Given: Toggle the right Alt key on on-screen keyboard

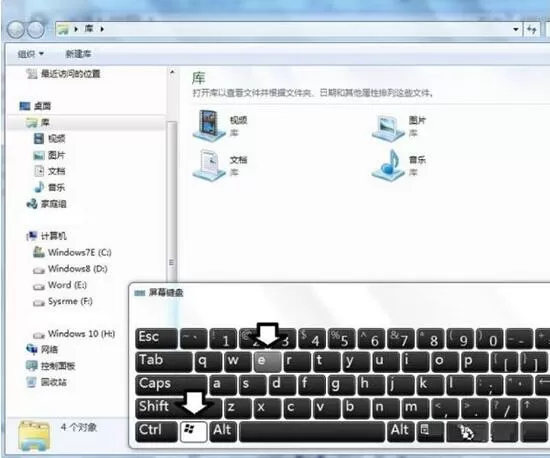Looking at the screenshot, I should [401, 431].
